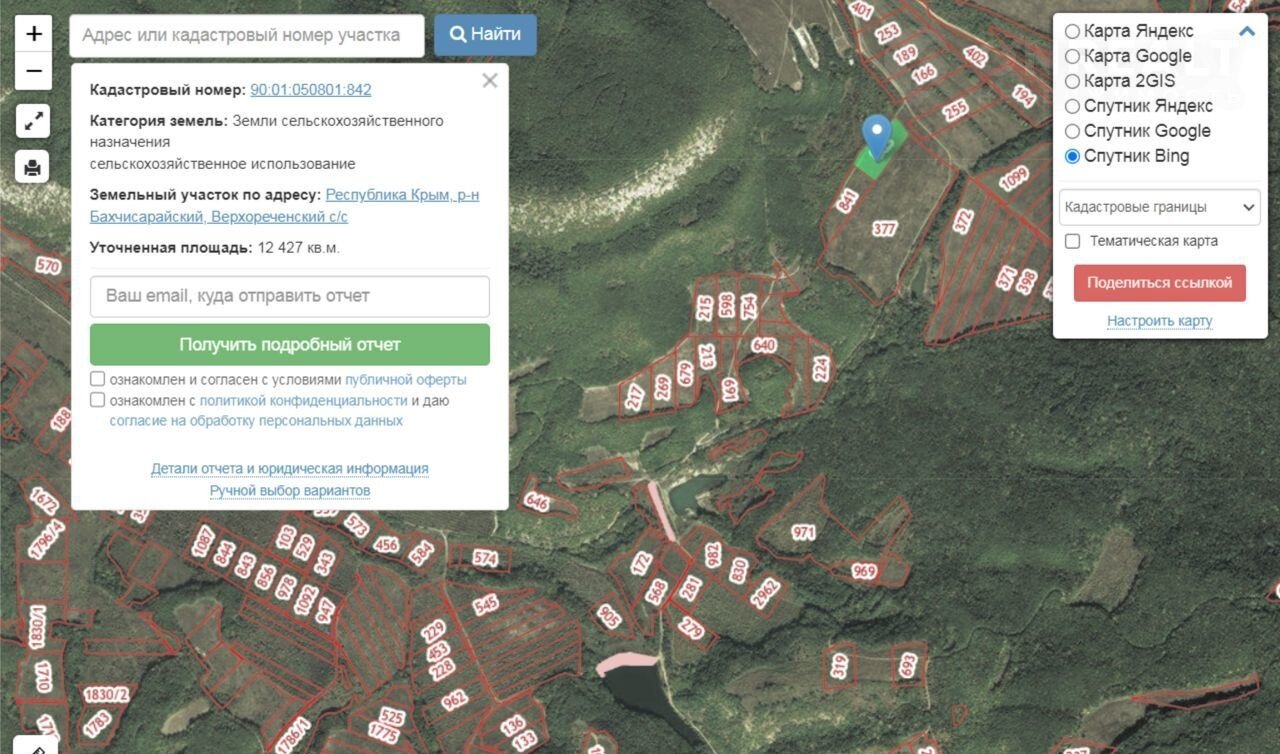The height and width of the screenshot is (754, 1280).
Task: Print the map using printer icon
Action: click(x=33, y=167)
